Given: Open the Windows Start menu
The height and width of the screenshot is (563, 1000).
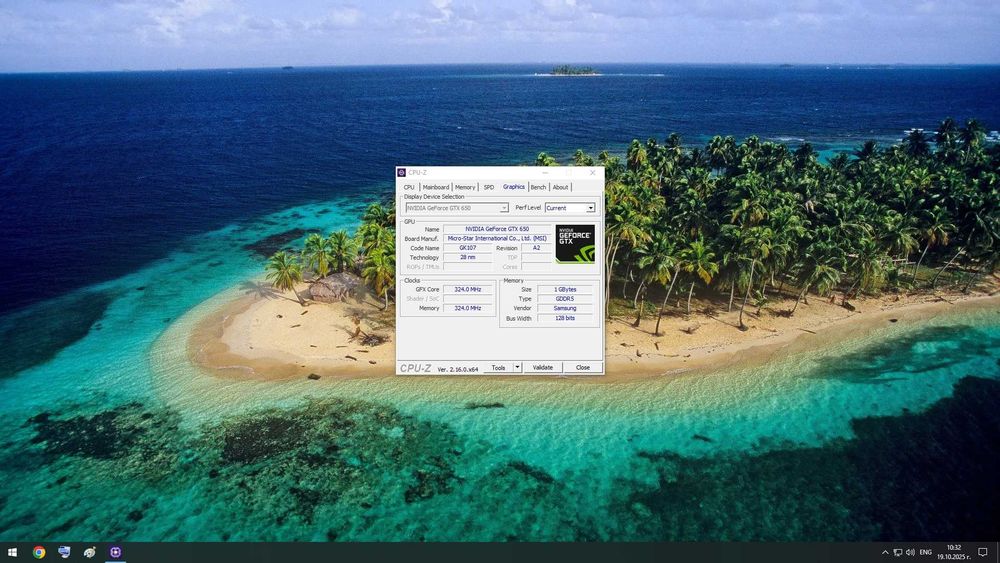Looking at the screenshot, I should point(12,552).
